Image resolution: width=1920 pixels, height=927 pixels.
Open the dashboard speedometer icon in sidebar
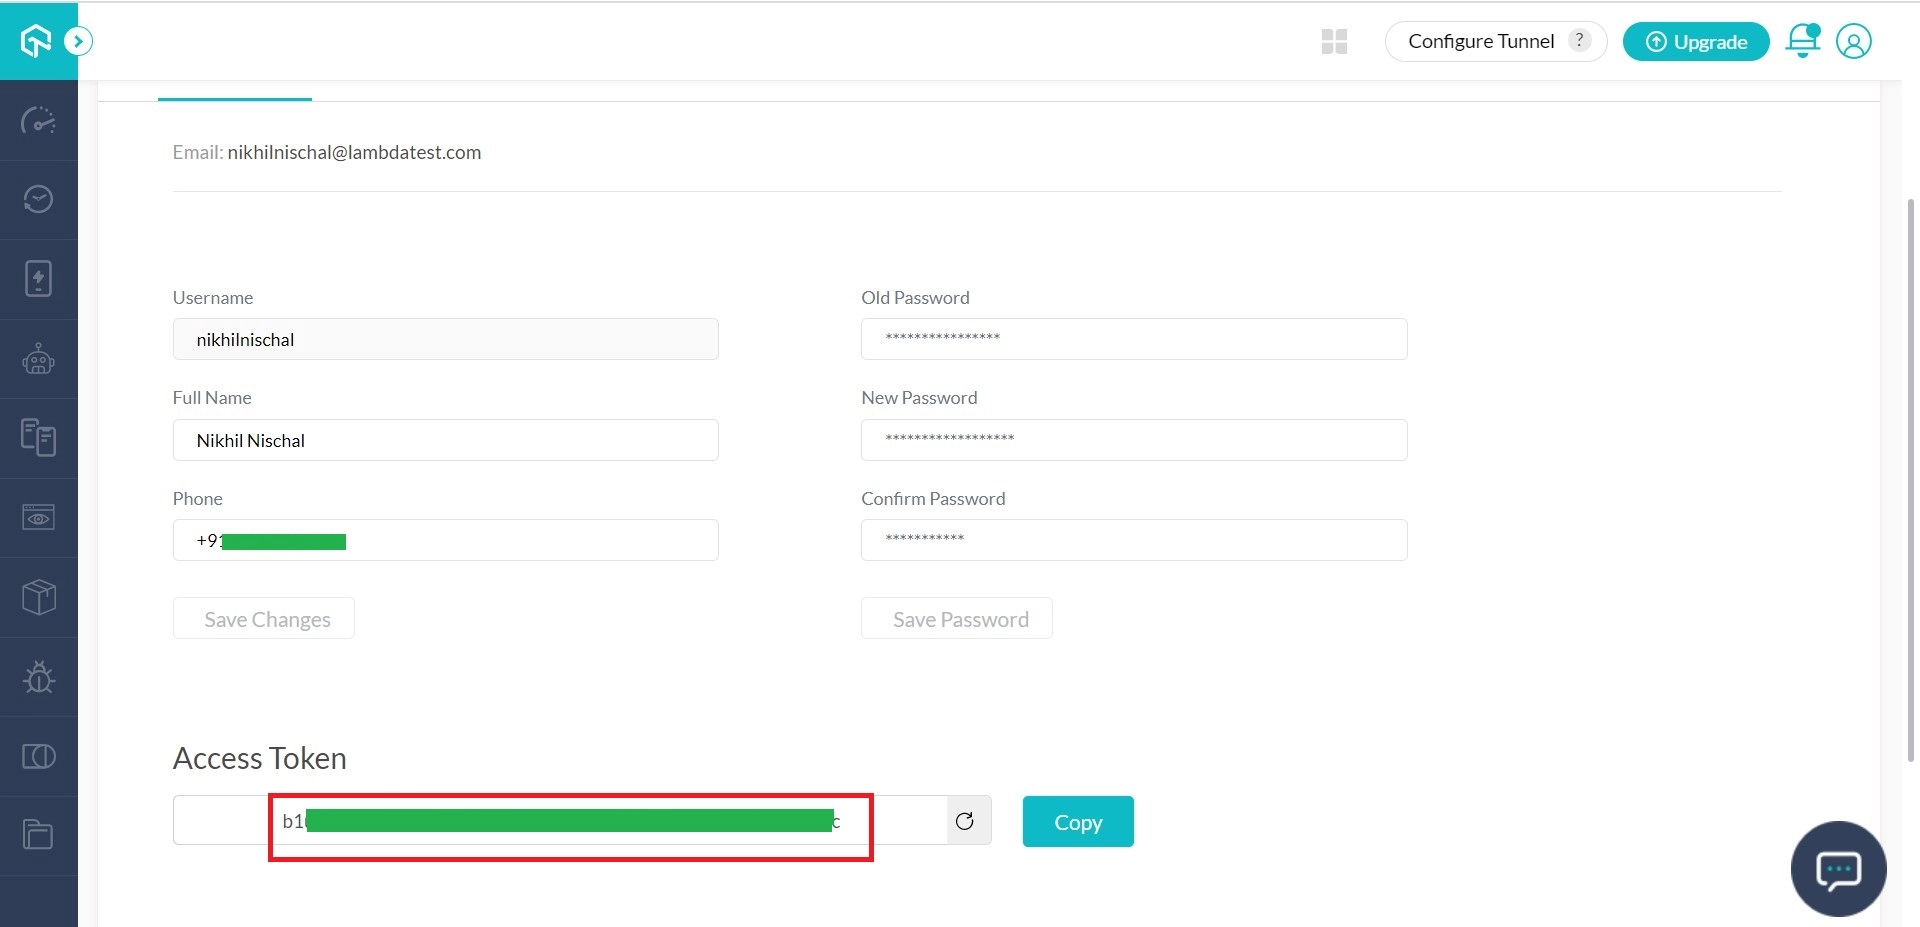click(x=38, y=121)
